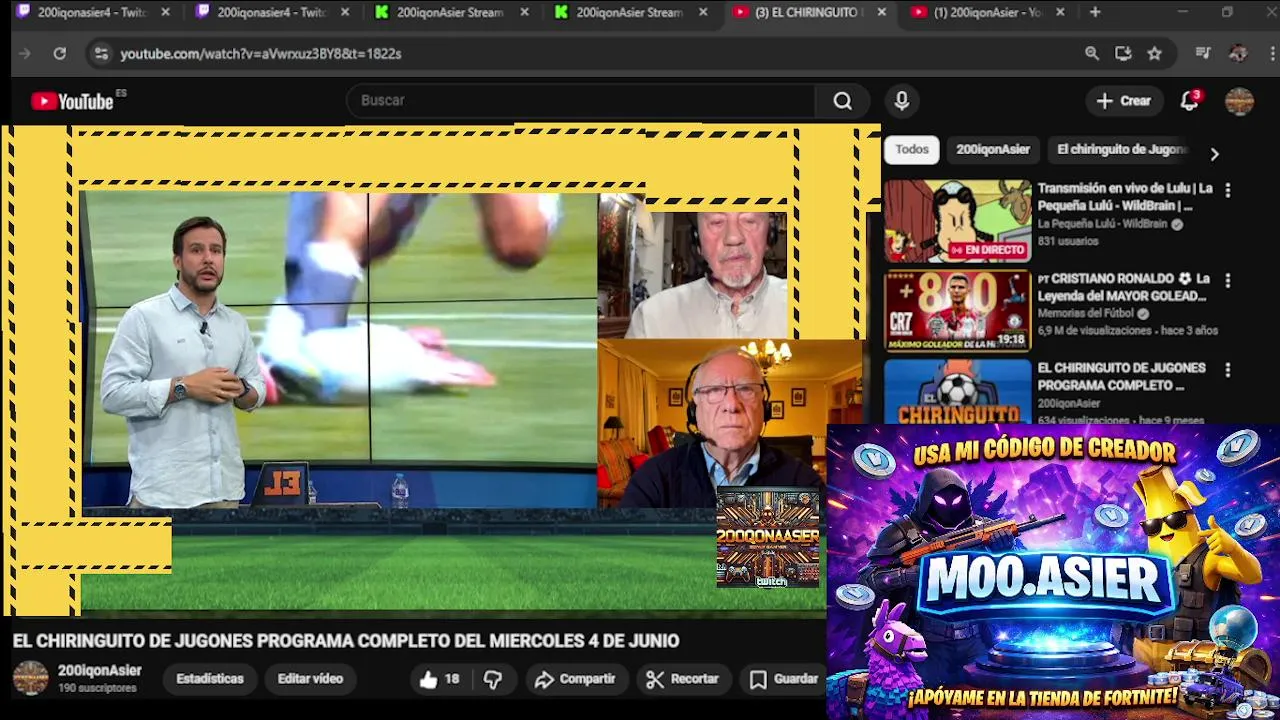Open the notifications bell
1280x720 pixels.
click(1189, 101)
